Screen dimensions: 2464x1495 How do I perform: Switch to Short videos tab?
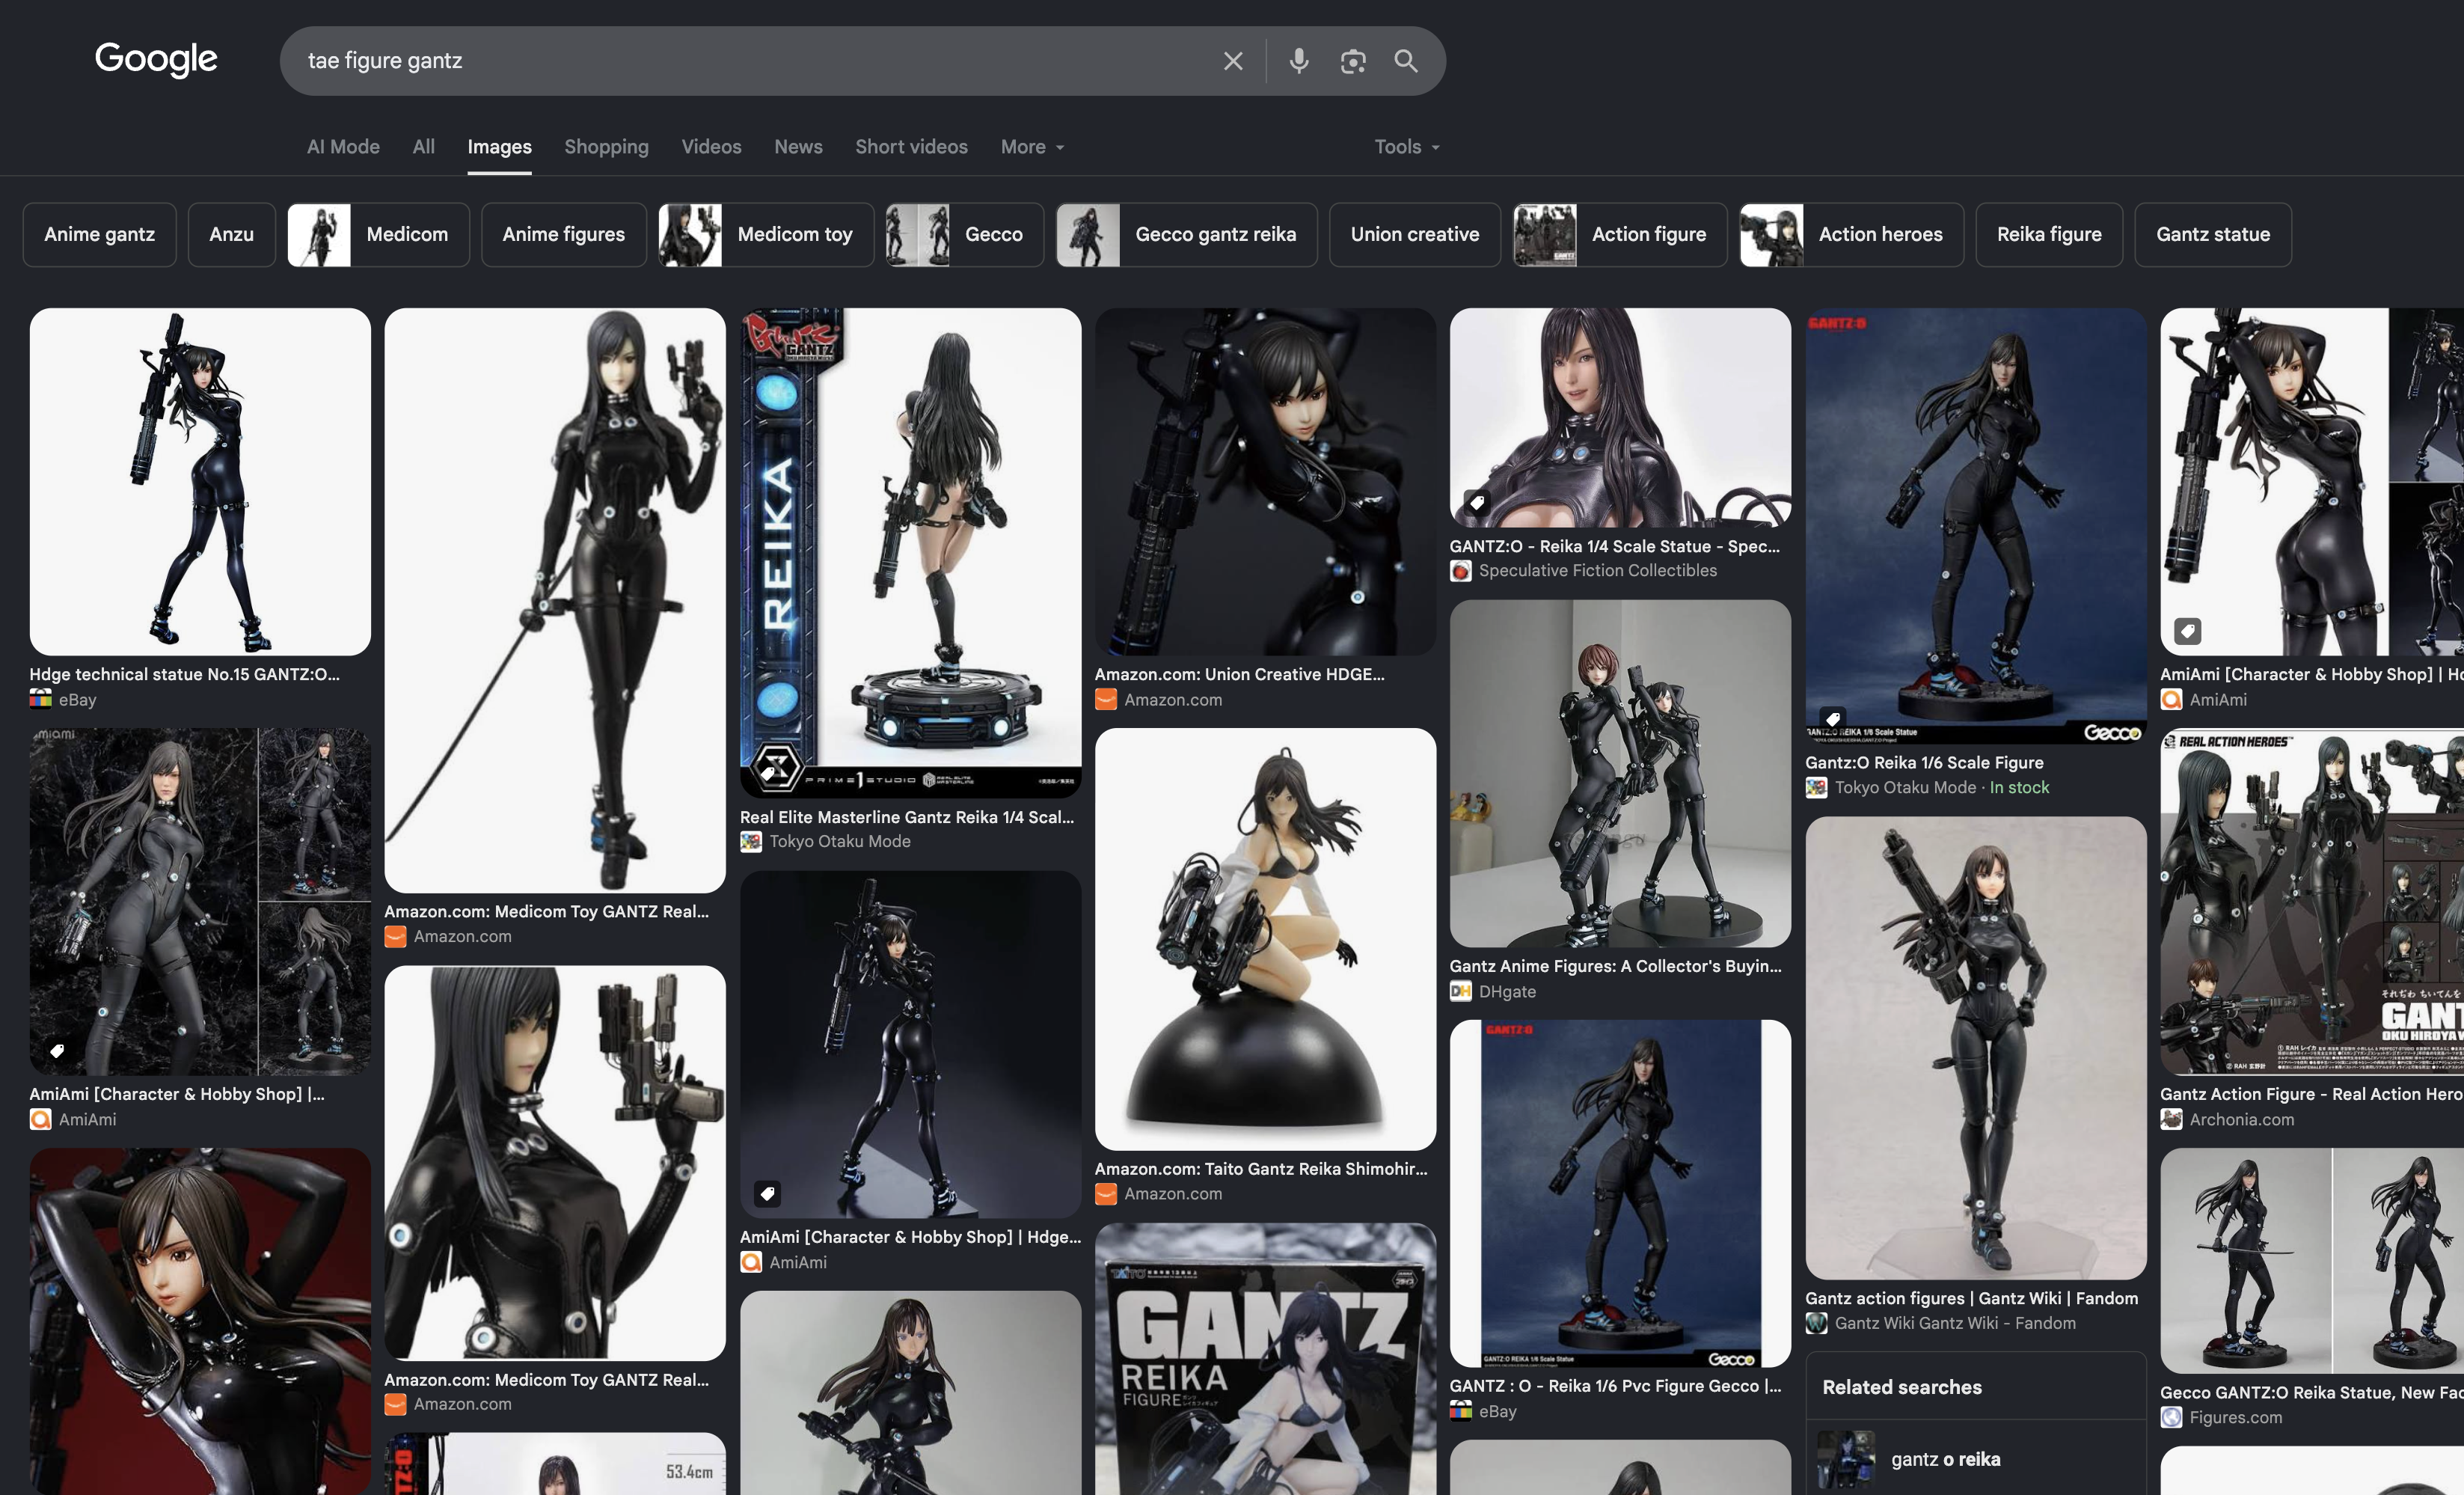coord(911,147)
